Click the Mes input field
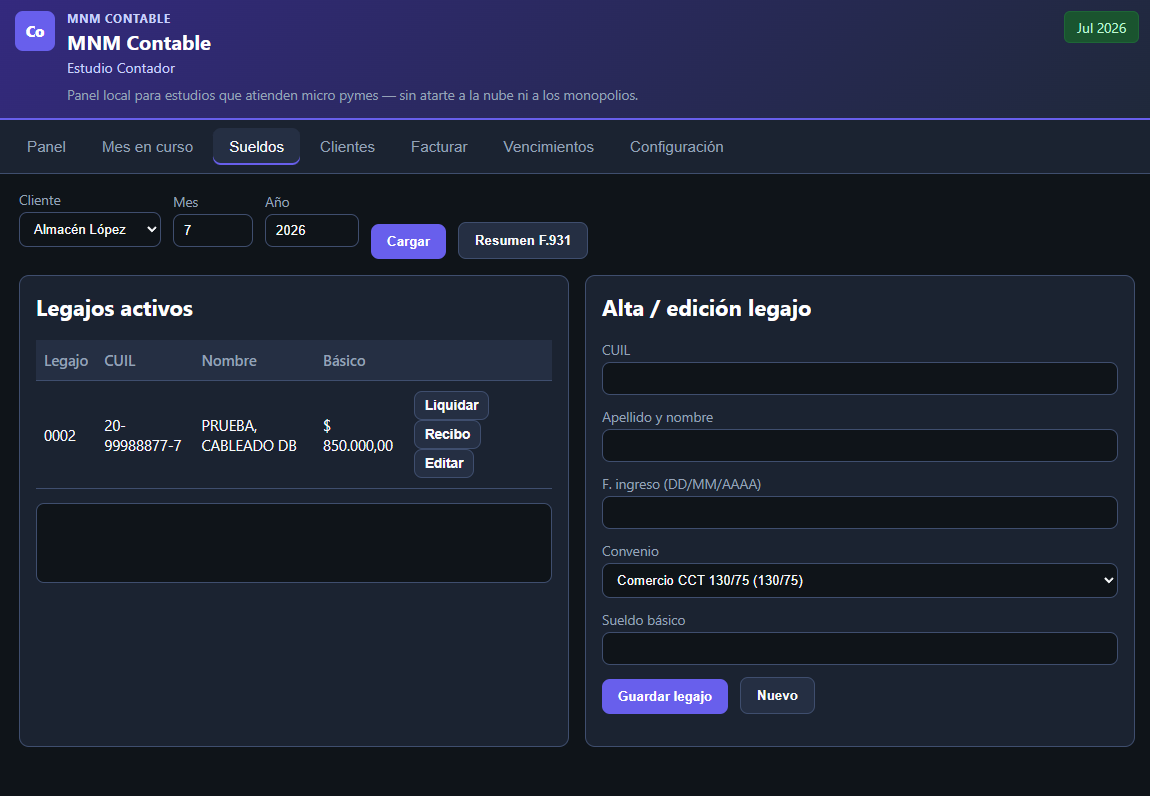1150x796 pixels. click(213, 230)
